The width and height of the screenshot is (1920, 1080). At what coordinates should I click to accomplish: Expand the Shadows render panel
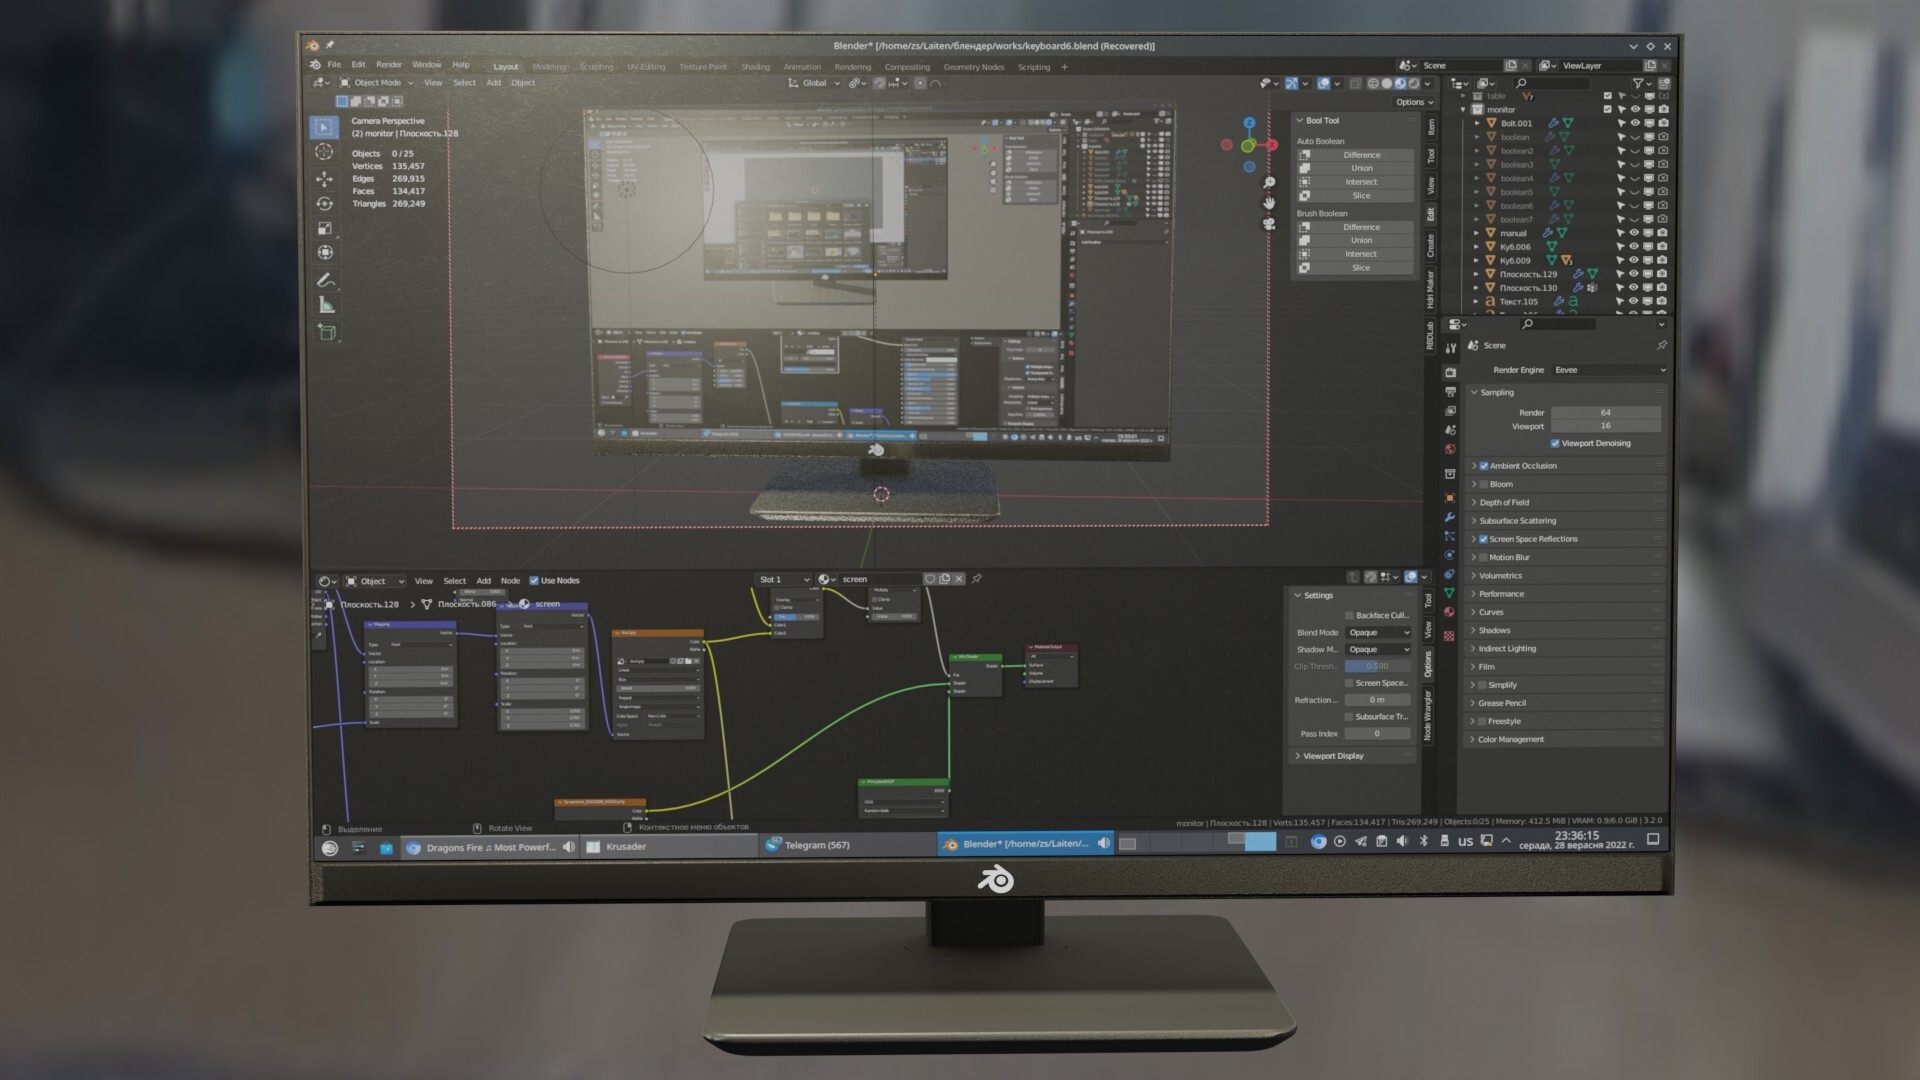1494,630
